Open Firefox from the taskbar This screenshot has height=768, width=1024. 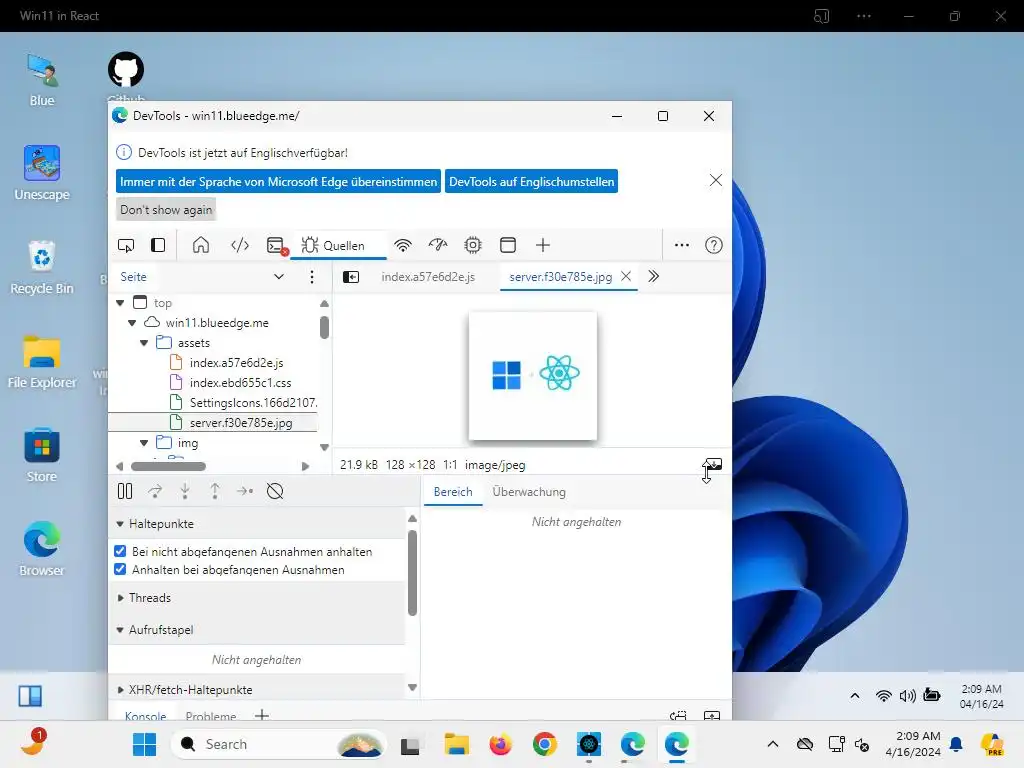click(501, 744)
